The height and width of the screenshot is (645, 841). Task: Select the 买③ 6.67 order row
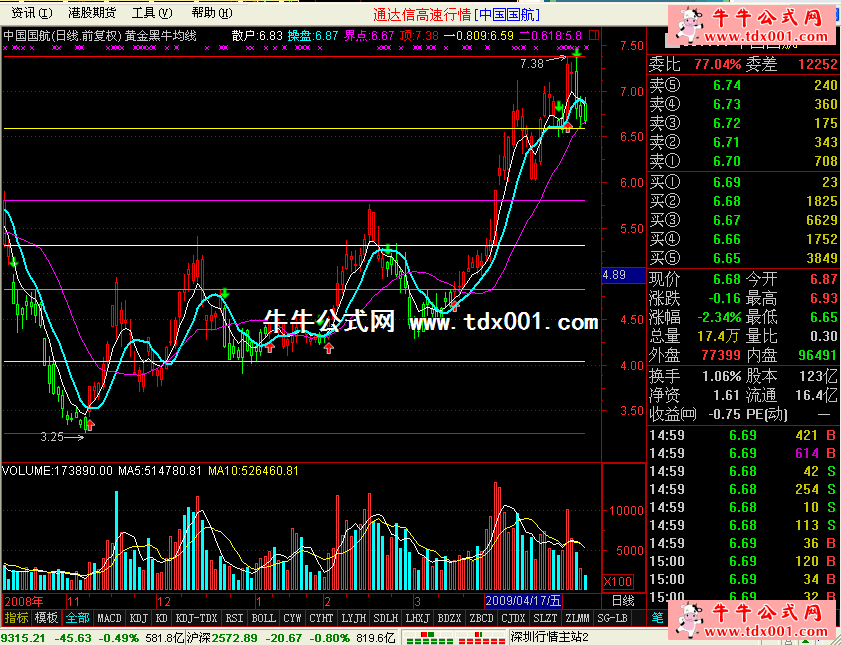(x=743, y=220)
